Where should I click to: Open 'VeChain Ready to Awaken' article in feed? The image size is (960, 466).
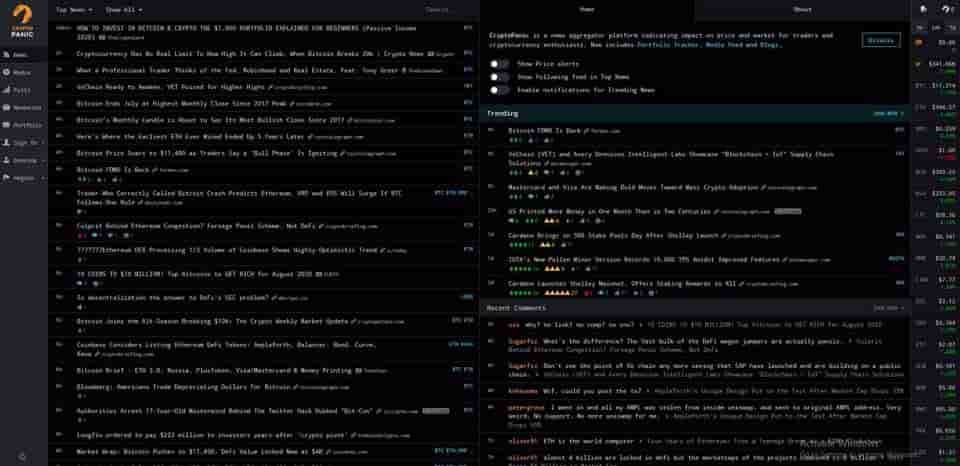[x=171, y=87]
